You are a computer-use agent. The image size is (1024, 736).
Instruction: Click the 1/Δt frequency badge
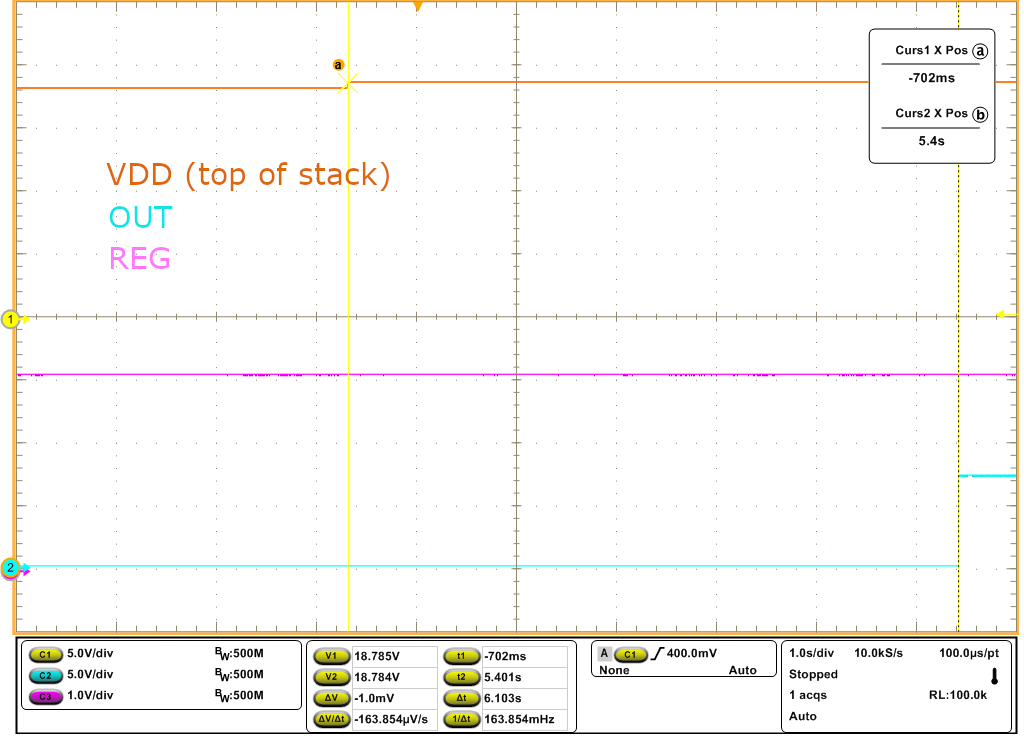[461, 719]
